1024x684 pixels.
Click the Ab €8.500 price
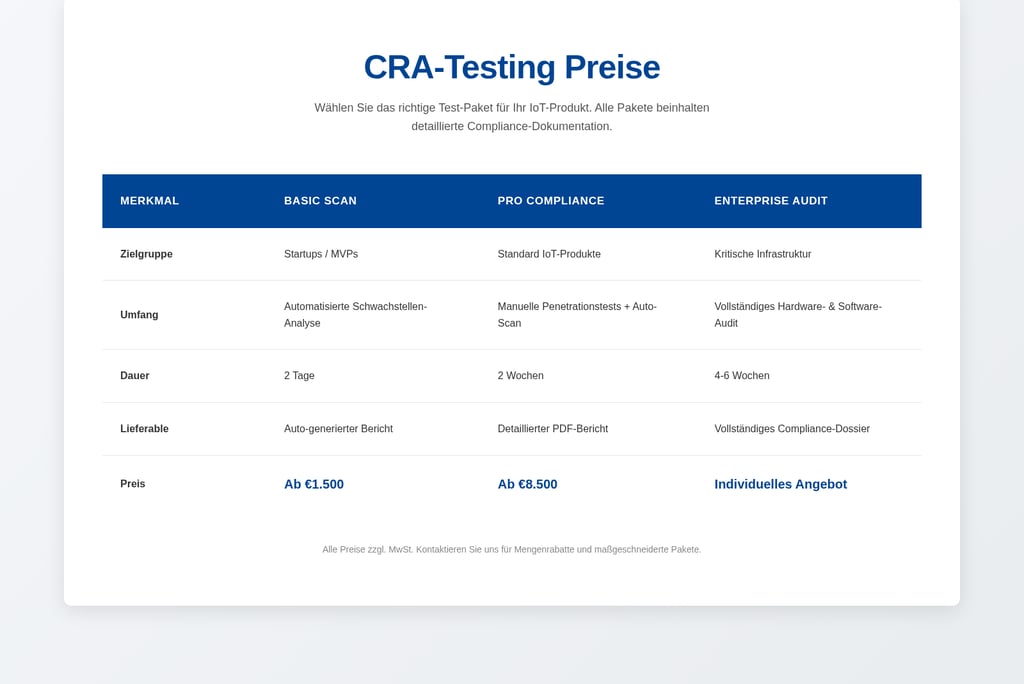[x=527, y=484]
